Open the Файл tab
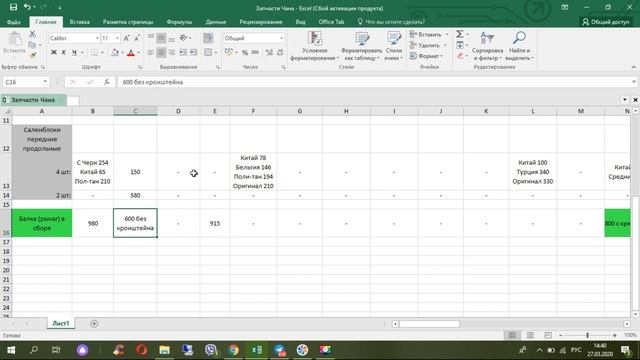Screen dimensions: 640x360 click(x=14, y=22)
